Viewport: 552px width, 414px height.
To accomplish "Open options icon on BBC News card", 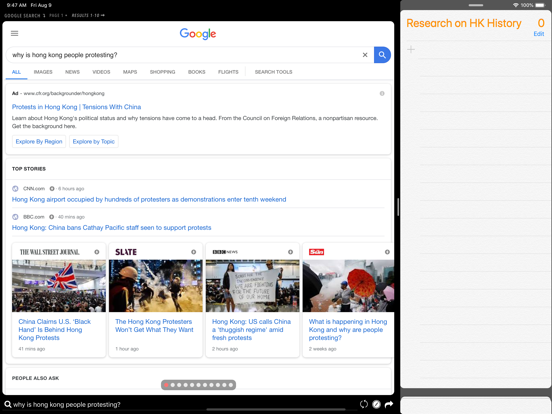I will (290, 252).
